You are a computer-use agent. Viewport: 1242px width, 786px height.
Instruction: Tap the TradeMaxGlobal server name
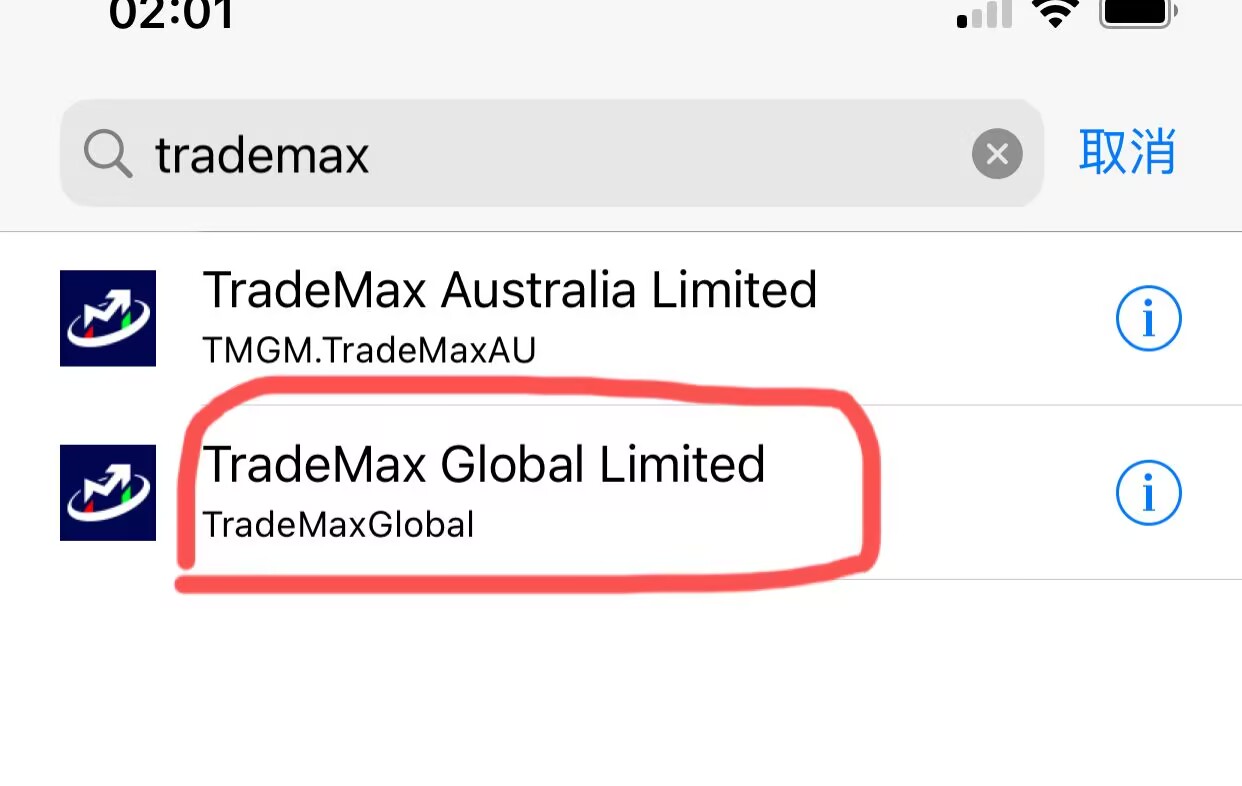tap(338, 524)
